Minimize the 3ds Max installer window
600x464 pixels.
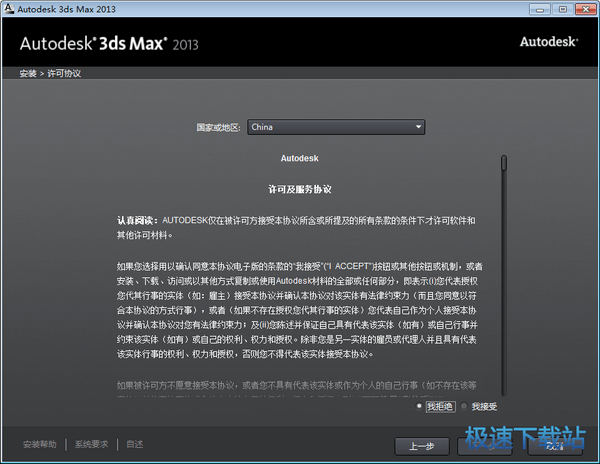tap(540, 9)
